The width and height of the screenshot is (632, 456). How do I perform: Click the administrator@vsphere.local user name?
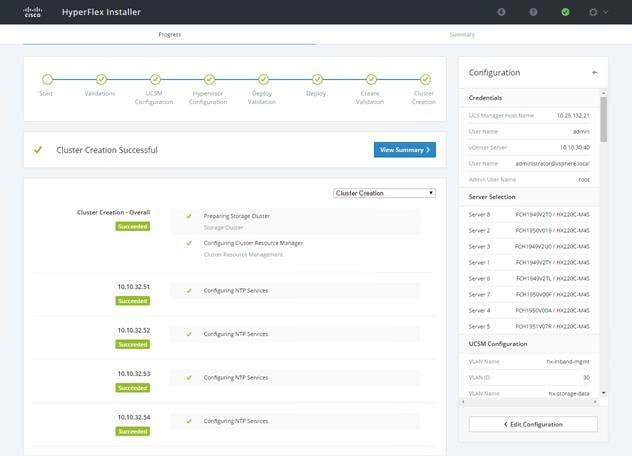[552, 164]
